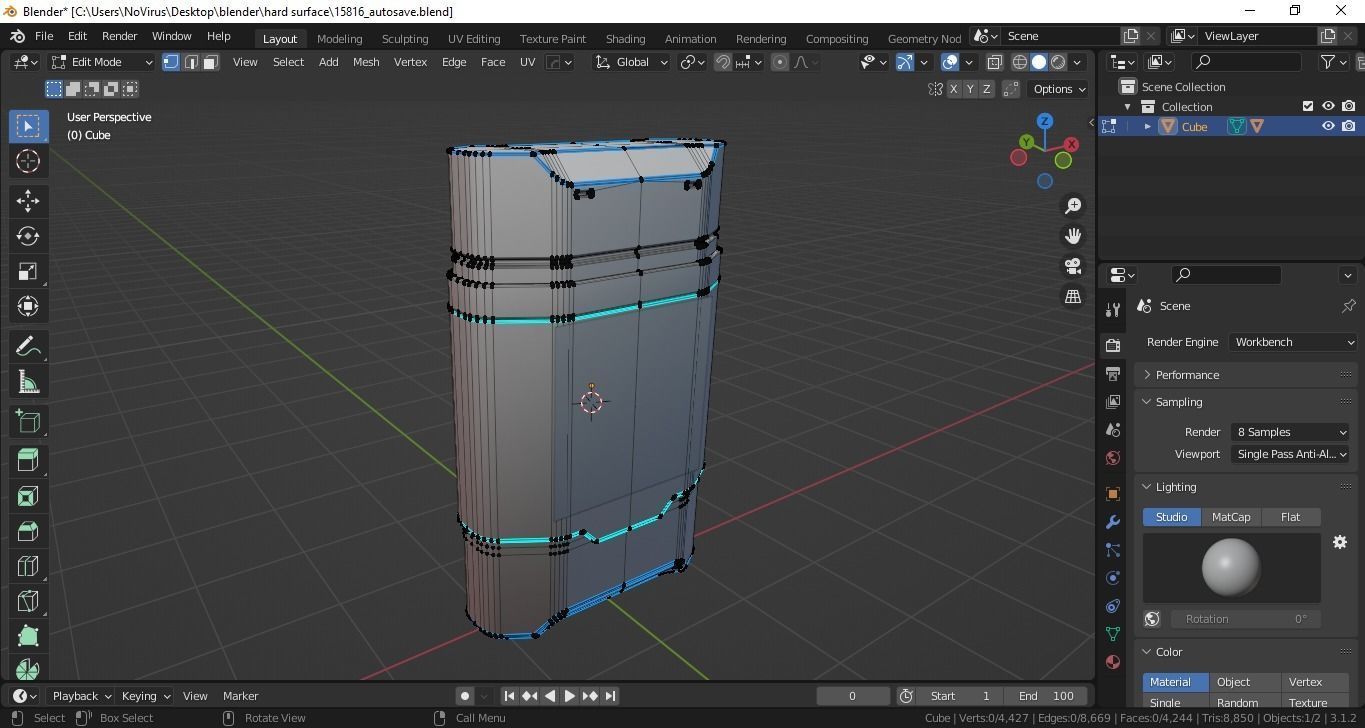1365x728 pixels.
Task: Switch to the Sculpting workspace tab
Action: (x=405, y=38)
